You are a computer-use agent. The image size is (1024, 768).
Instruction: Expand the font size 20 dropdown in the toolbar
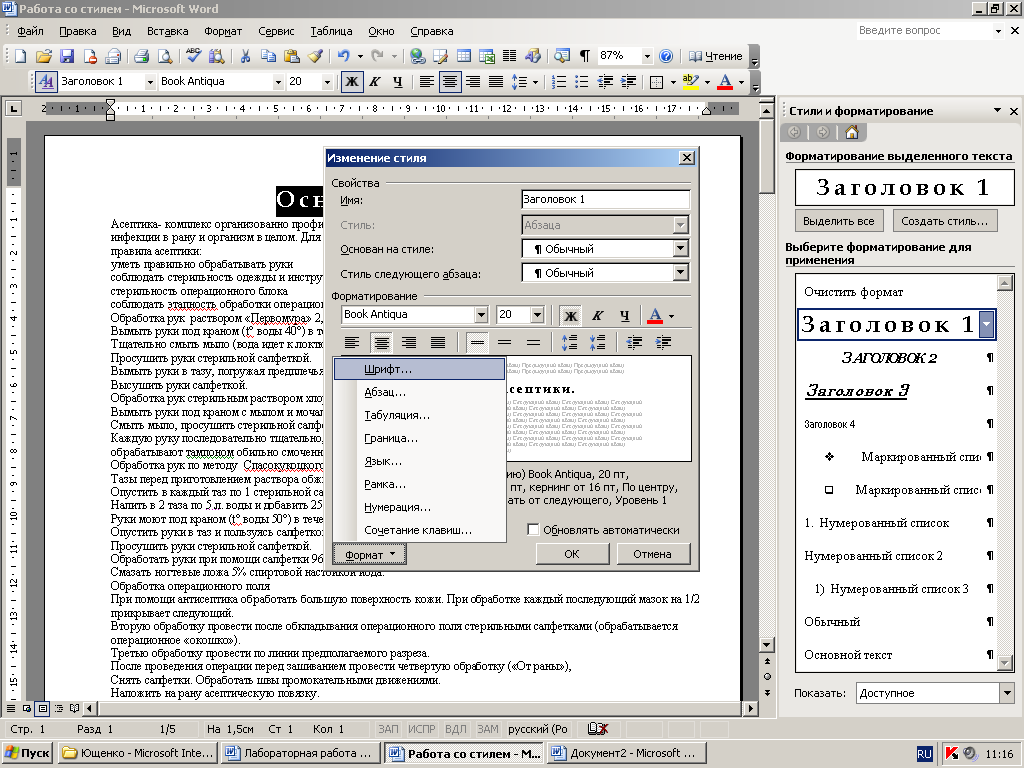tap(327, 82)
